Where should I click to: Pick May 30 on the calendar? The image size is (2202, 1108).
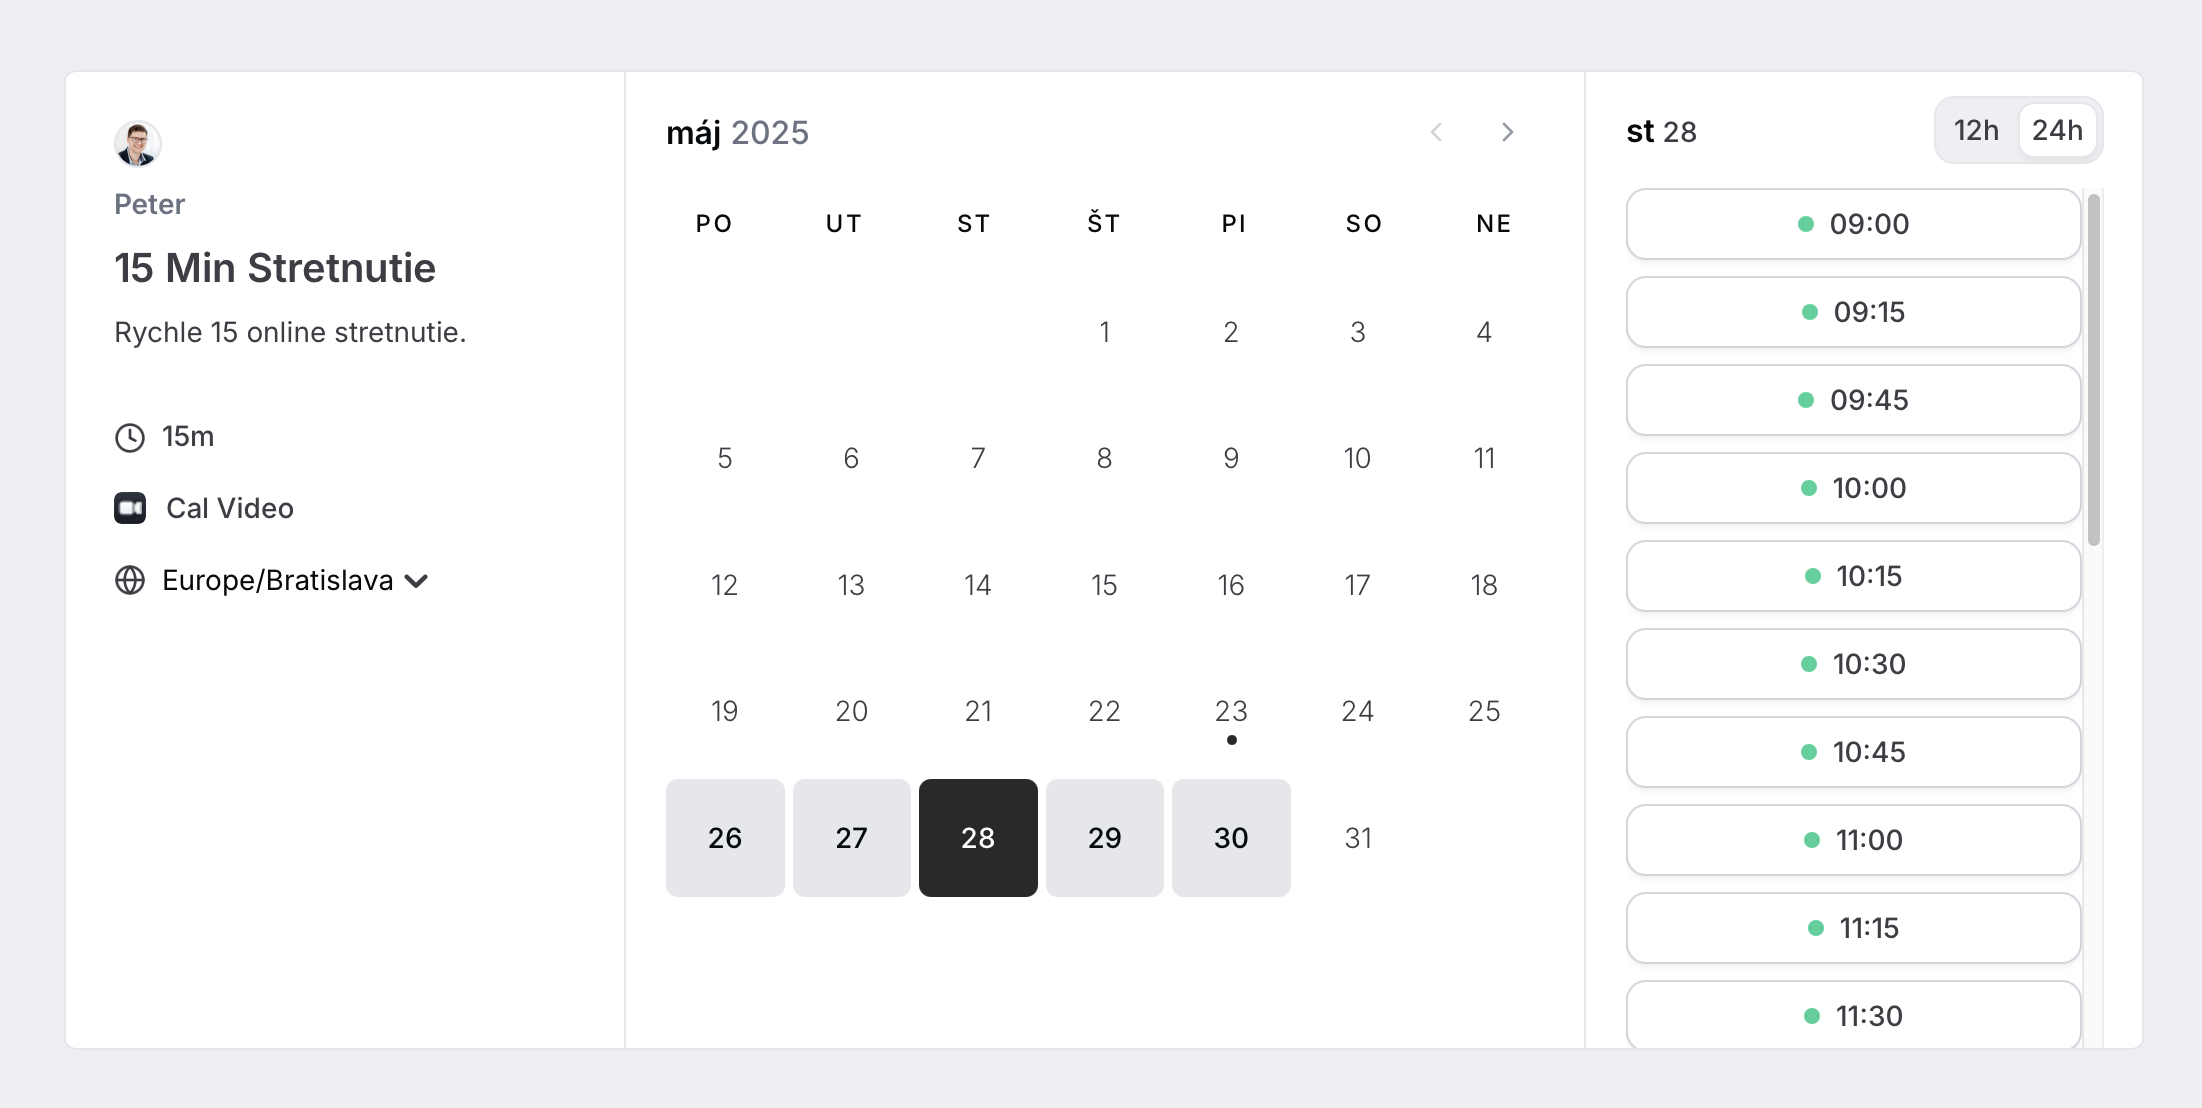(x=1231, y=838)
